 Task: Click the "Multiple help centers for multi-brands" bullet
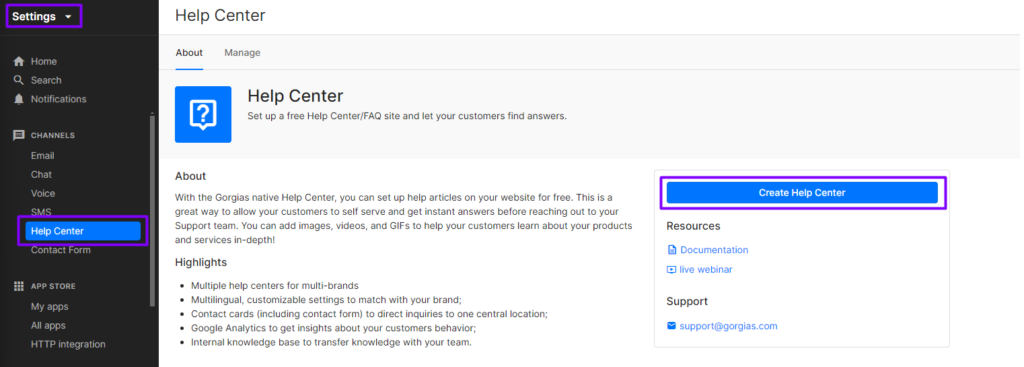pyautogui.click(x=275, y=286)
